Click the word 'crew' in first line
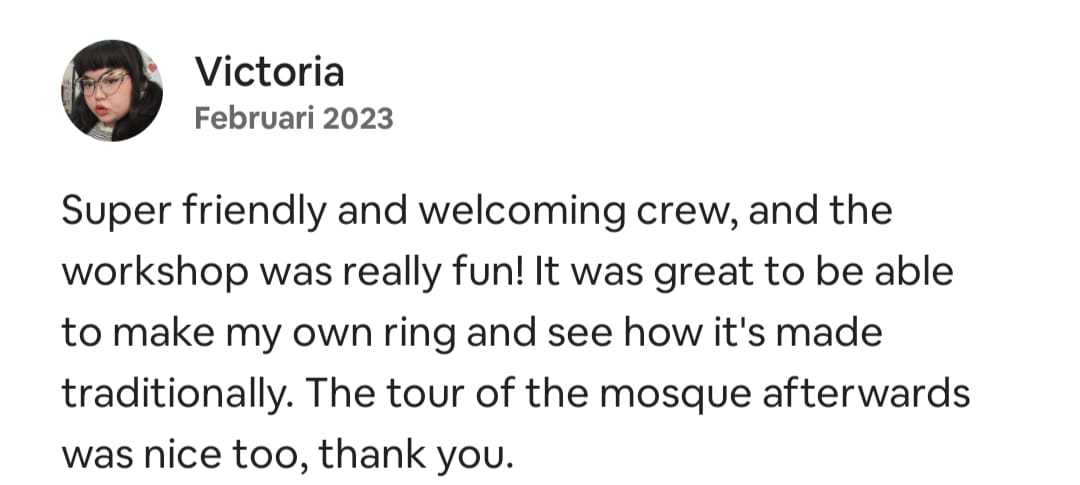The width and height of the screenshot is (1080, 485). point(685,212)
